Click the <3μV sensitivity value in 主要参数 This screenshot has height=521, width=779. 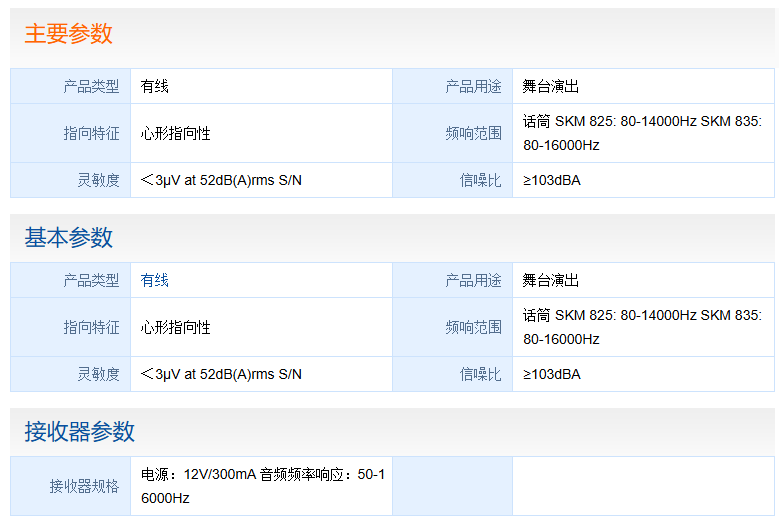coord(221,180)
